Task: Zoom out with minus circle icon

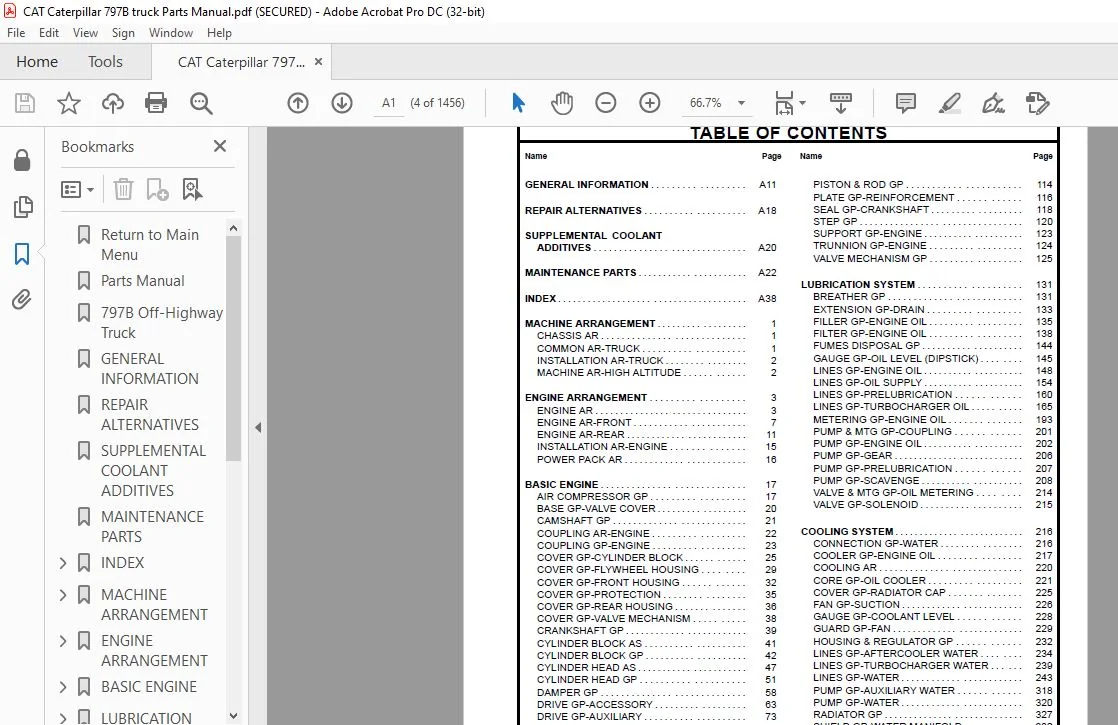Action: (605, 103)
